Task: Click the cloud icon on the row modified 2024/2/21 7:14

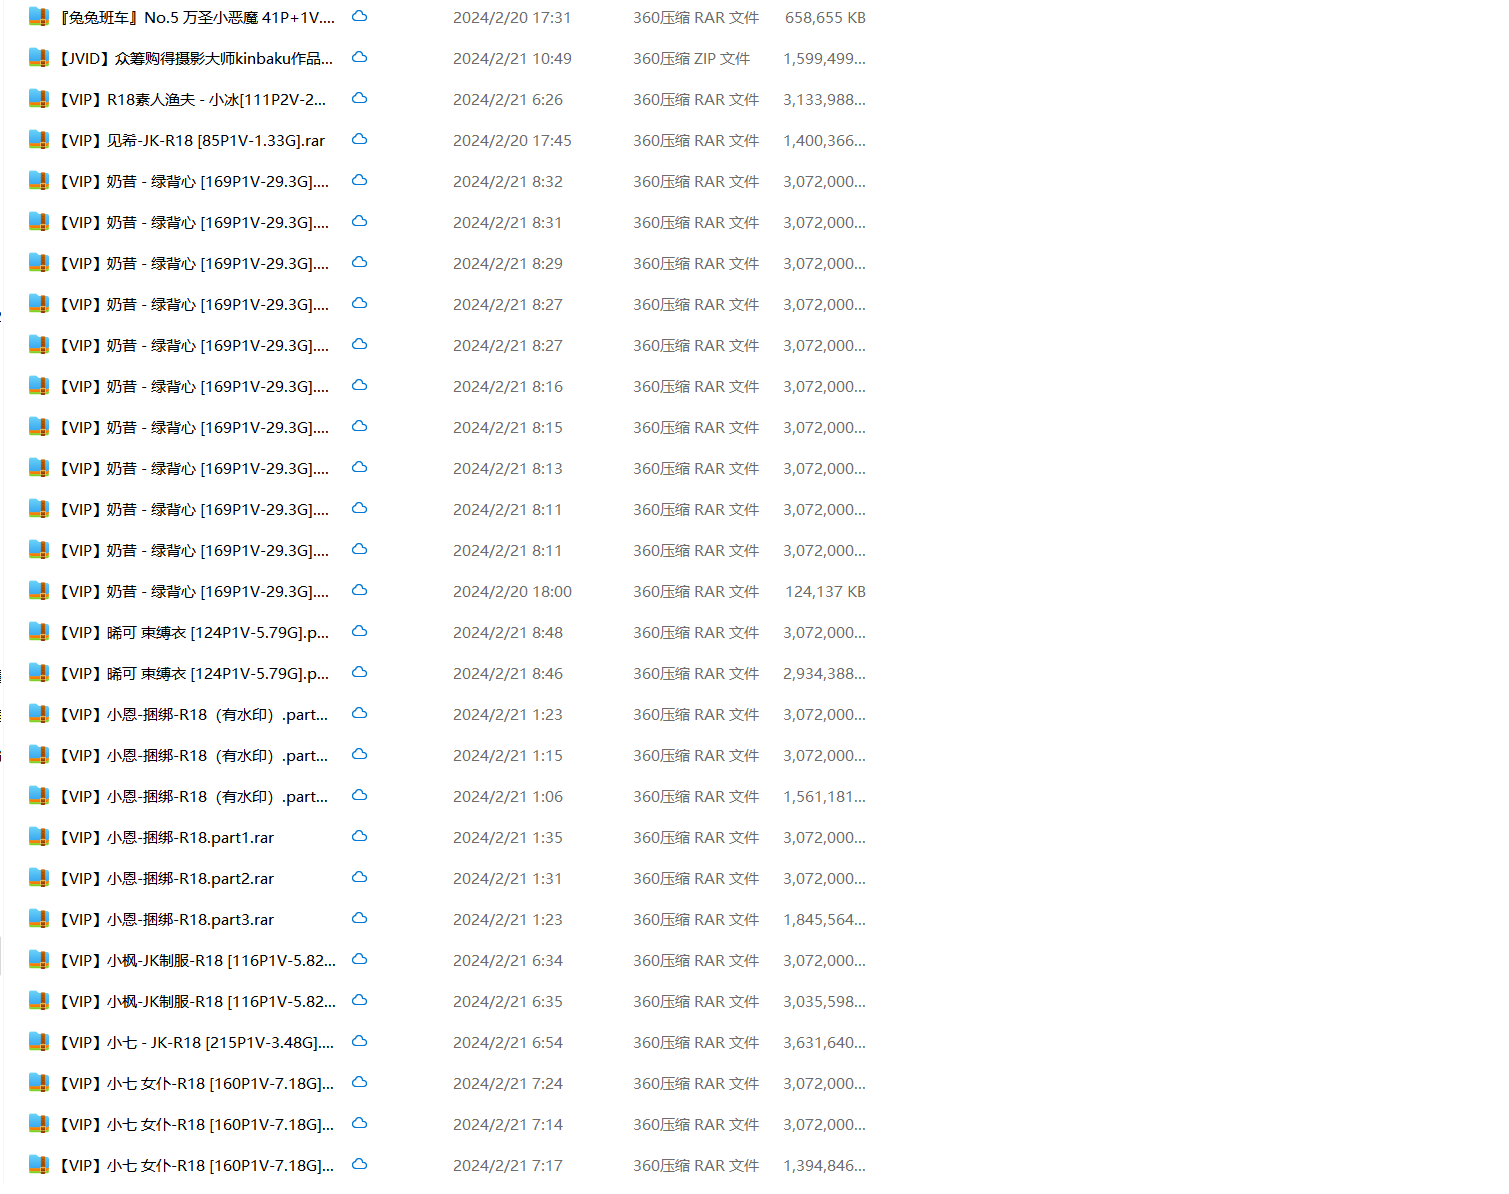Action: (360, 1124)
